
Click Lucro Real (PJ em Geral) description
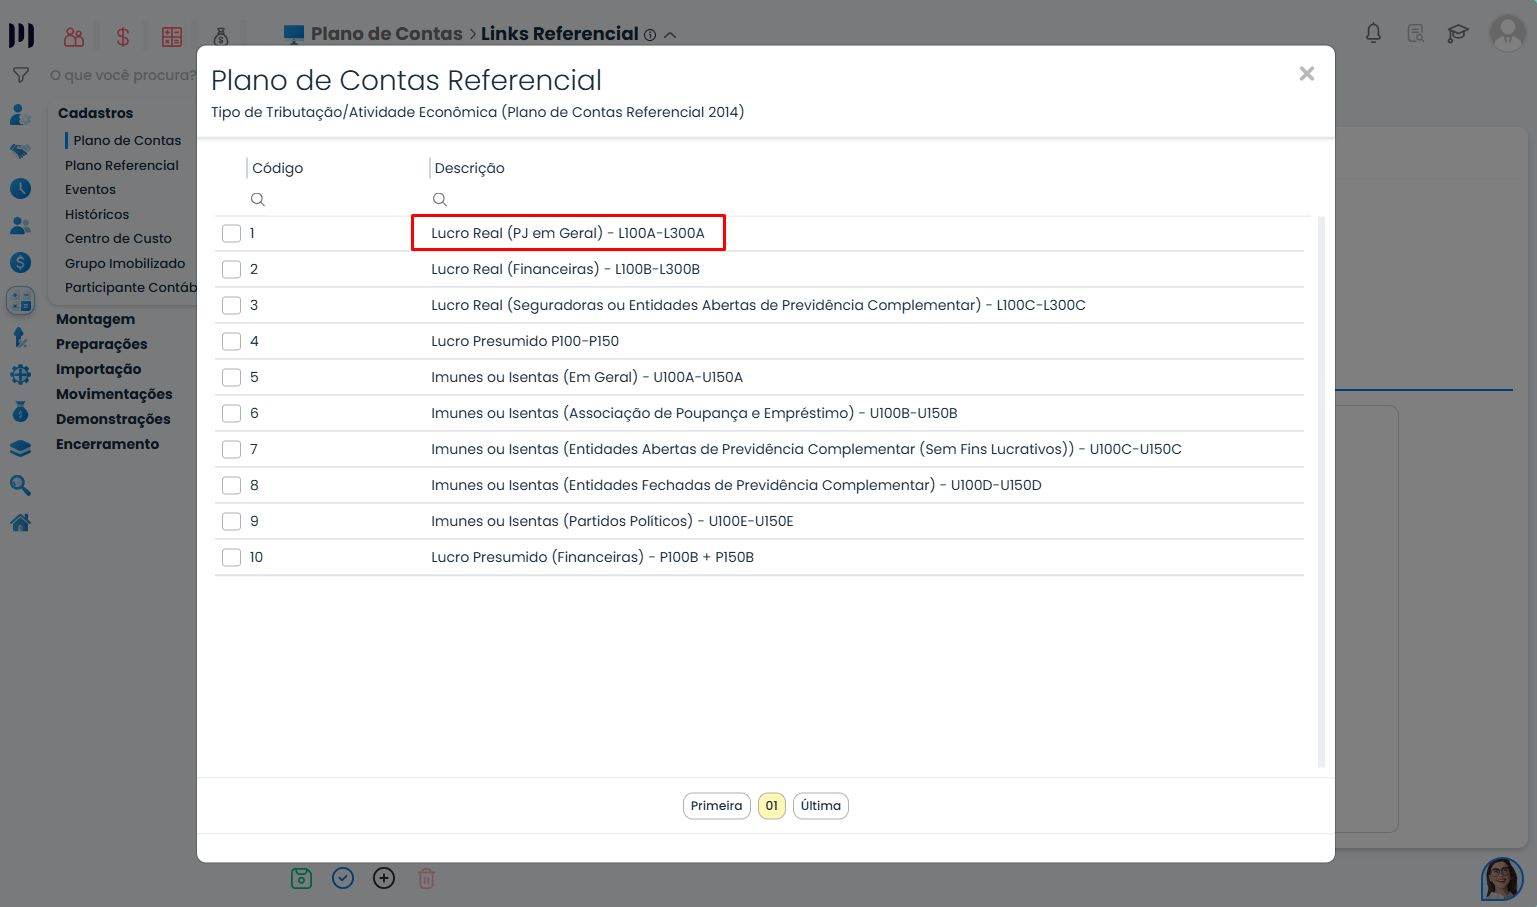tap(568, 233)
